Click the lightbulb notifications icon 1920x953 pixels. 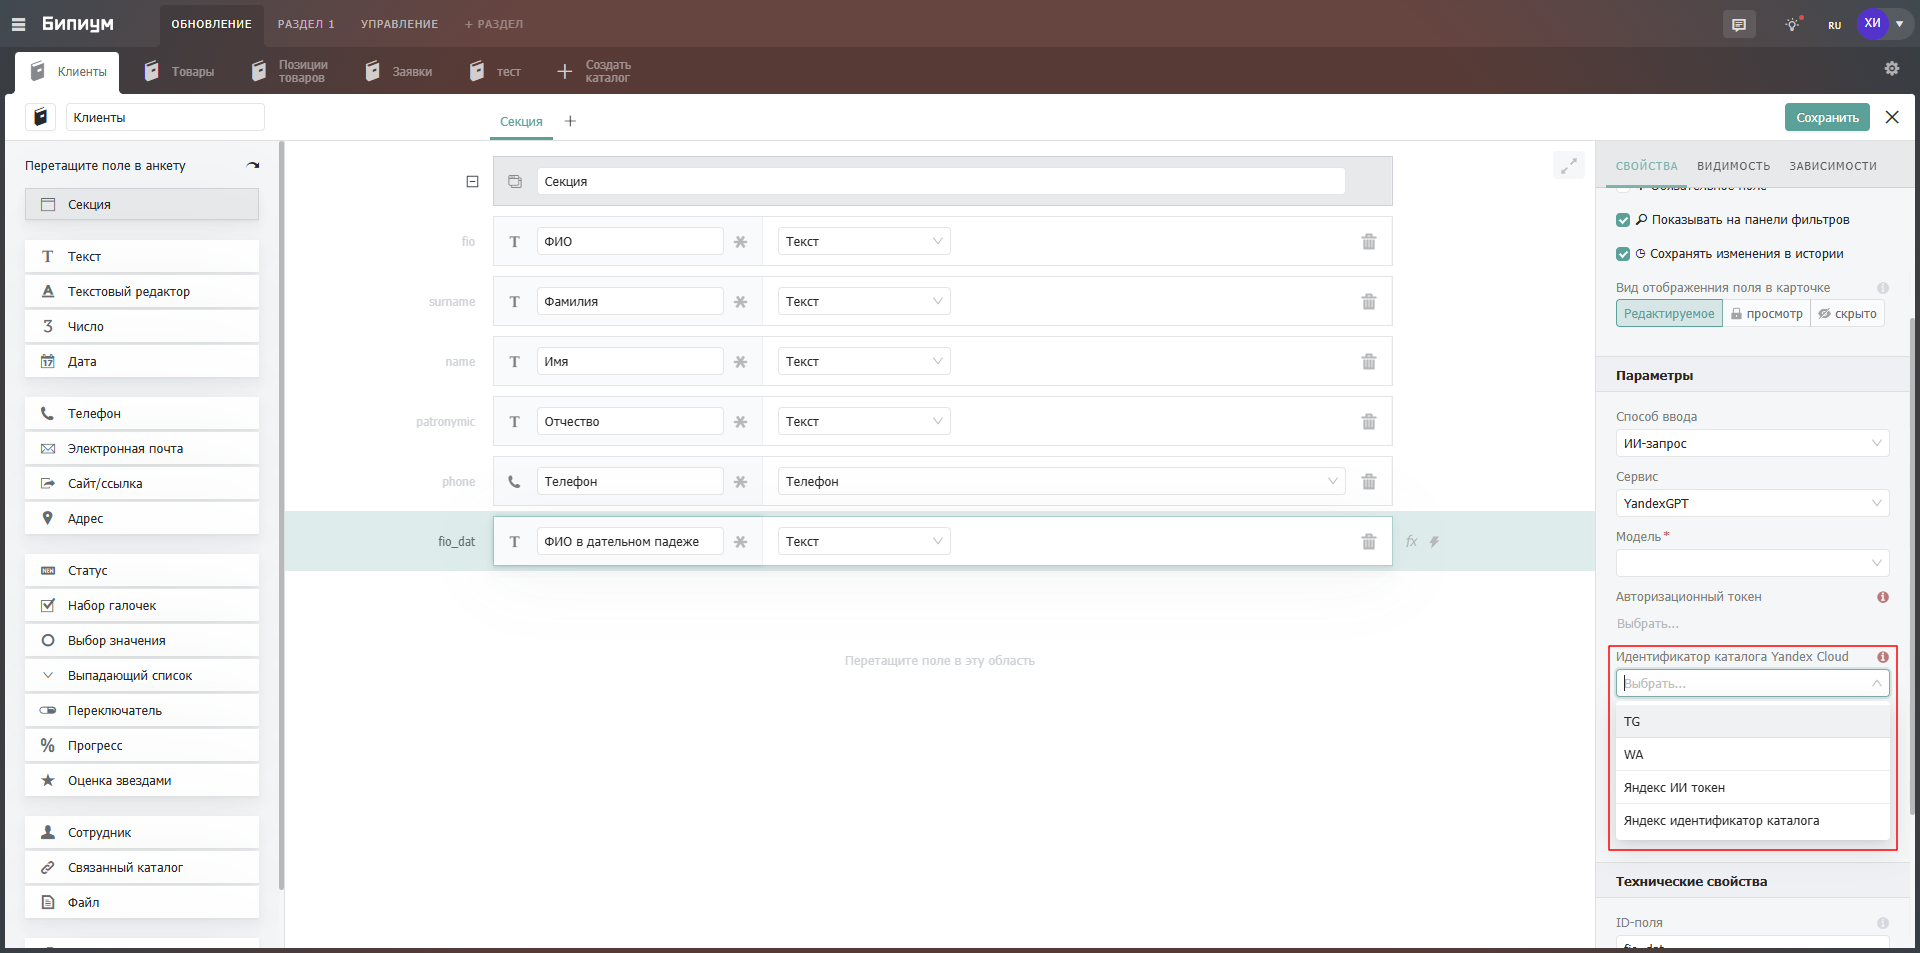pos(1792,25)
